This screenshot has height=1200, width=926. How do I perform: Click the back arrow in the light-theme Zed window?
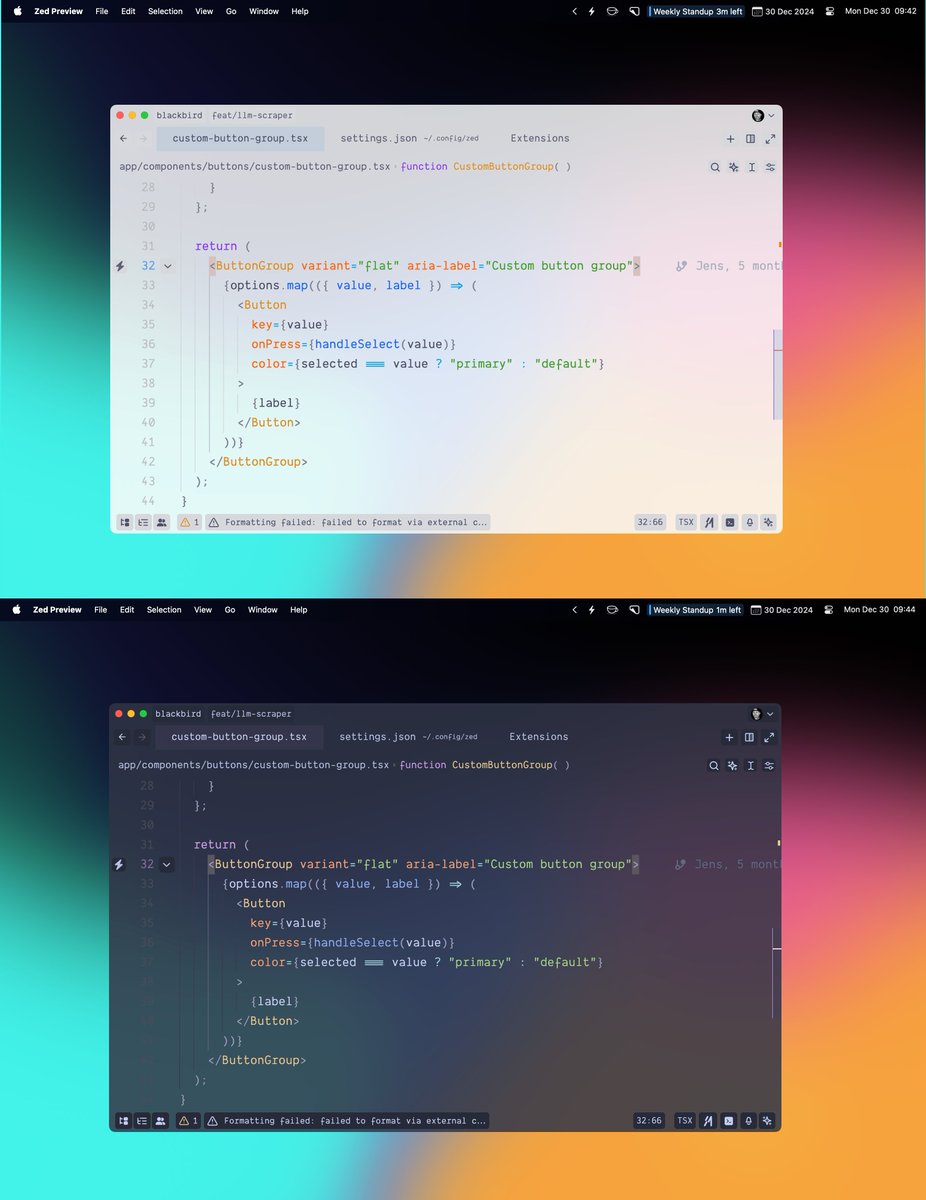pyautogui.click(x=123, y=139)
